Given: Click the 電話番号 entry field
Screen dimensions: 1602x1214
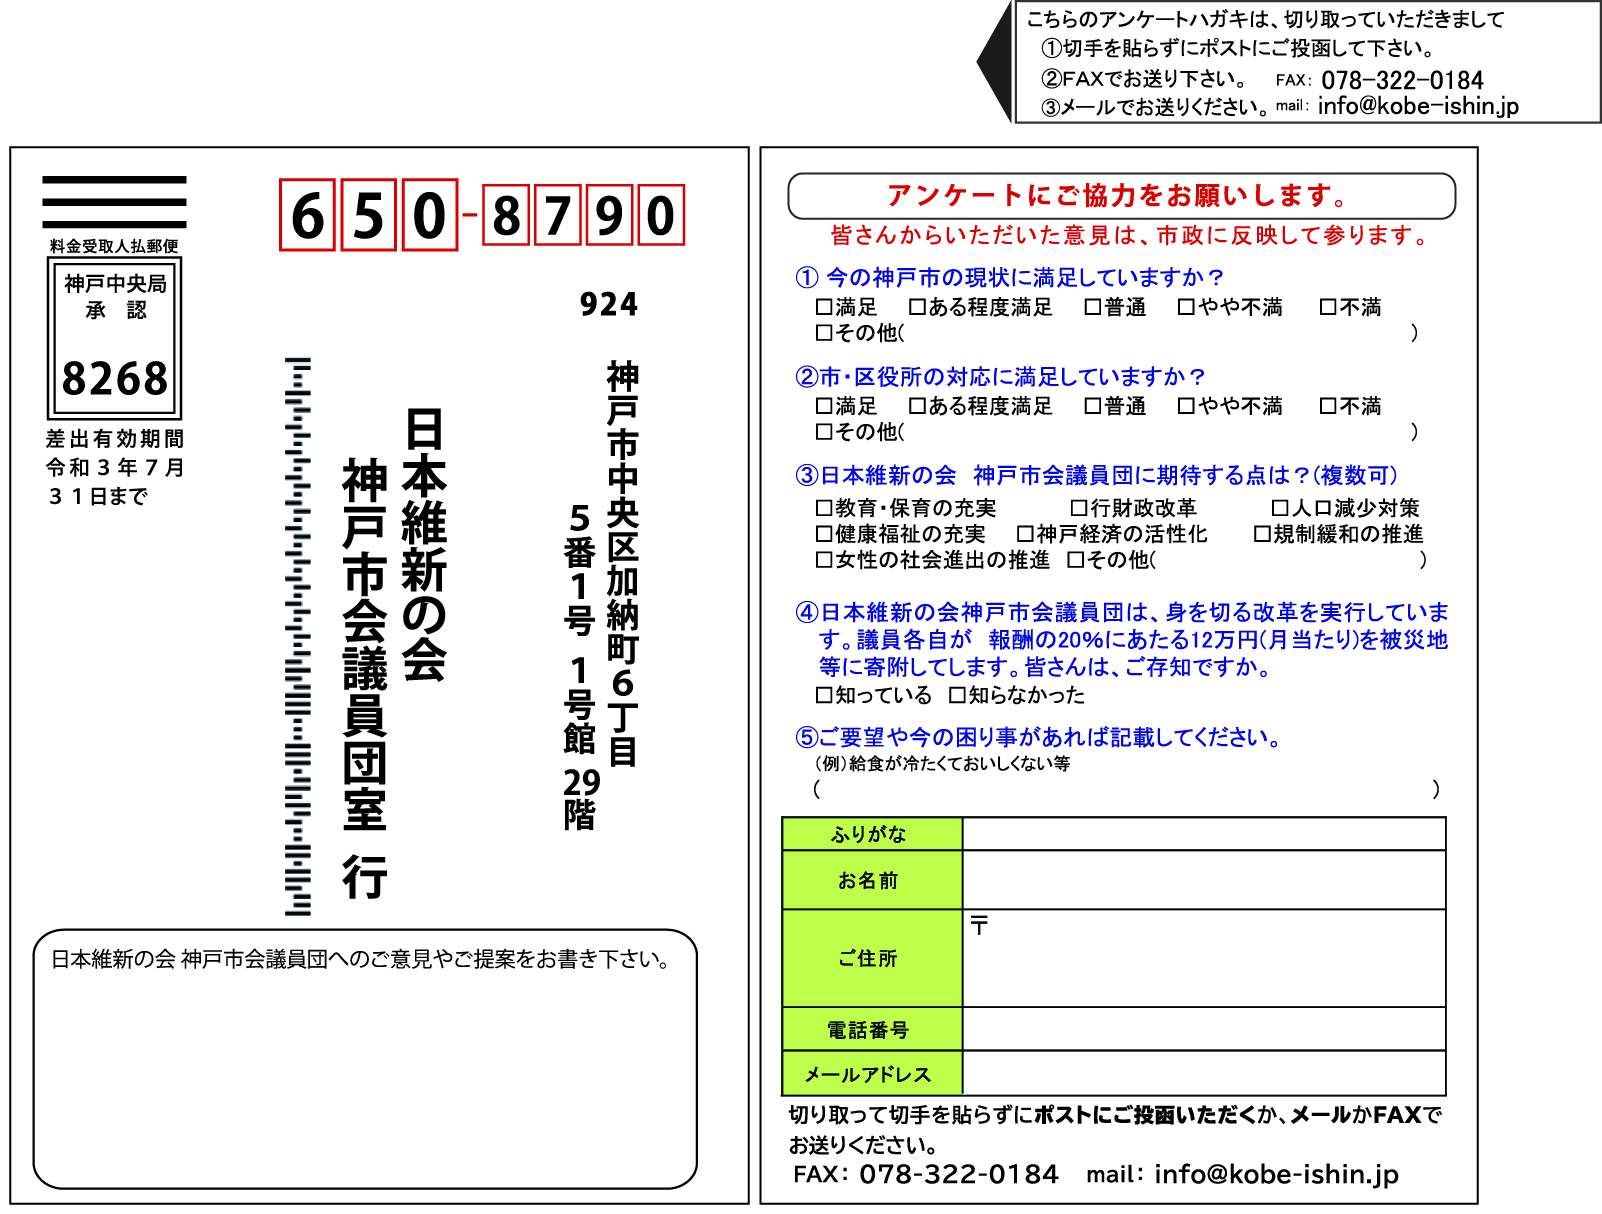Looking at the screenshot, I should click(x=1204, y=1029).
